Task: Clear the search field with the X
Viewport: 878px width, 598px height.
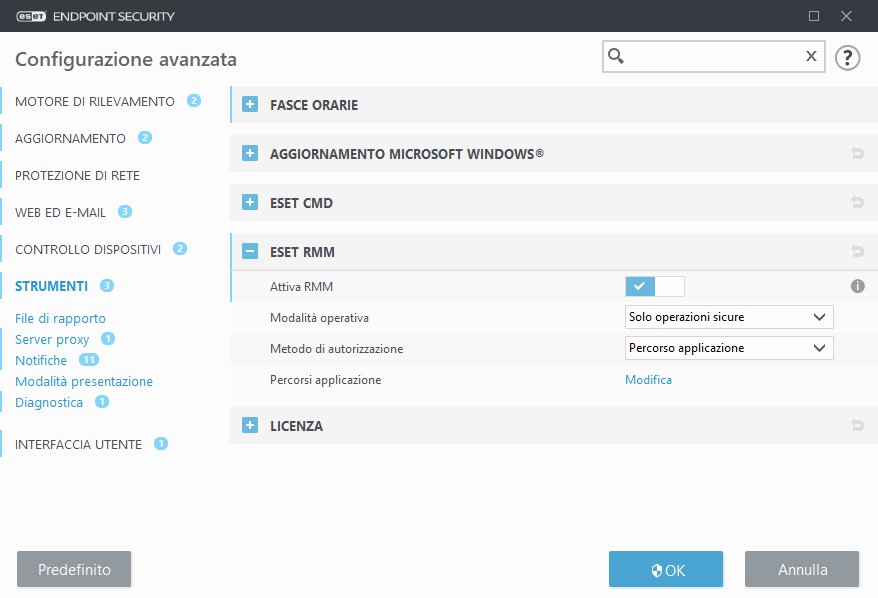Action: [811, 56]
